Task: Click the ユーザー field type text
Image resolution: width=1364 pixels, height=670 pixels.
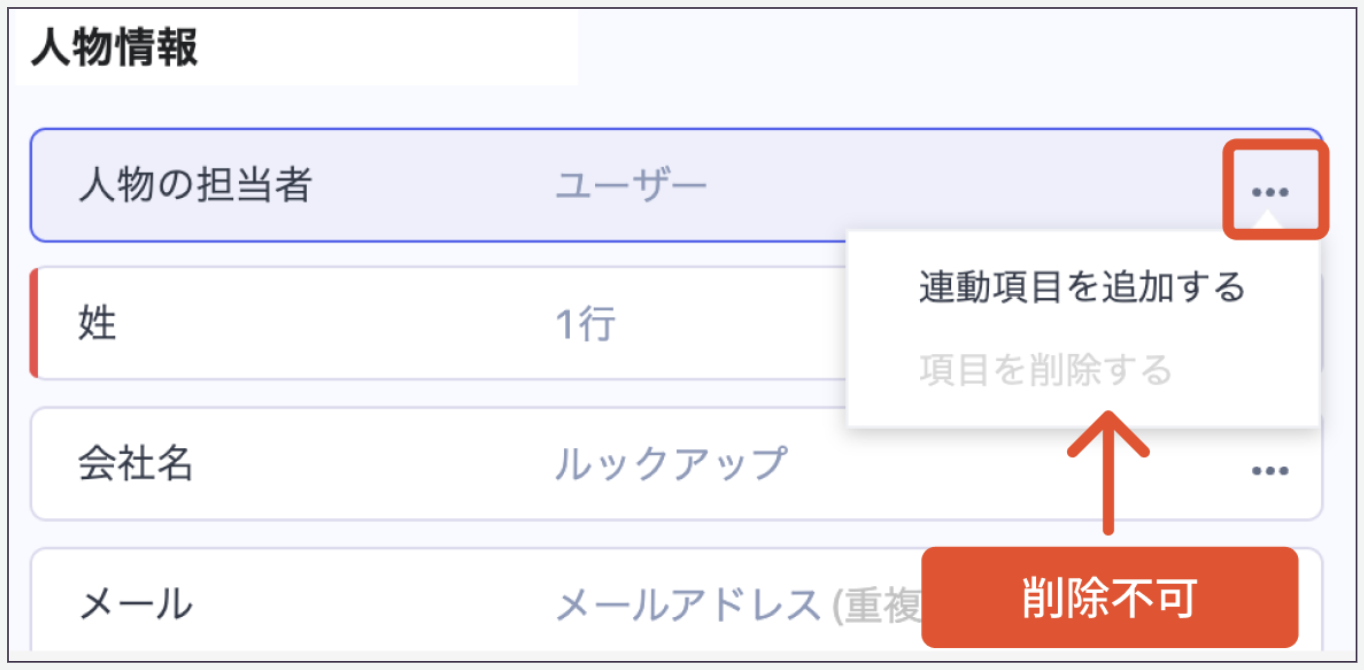Action: [631, 186]
